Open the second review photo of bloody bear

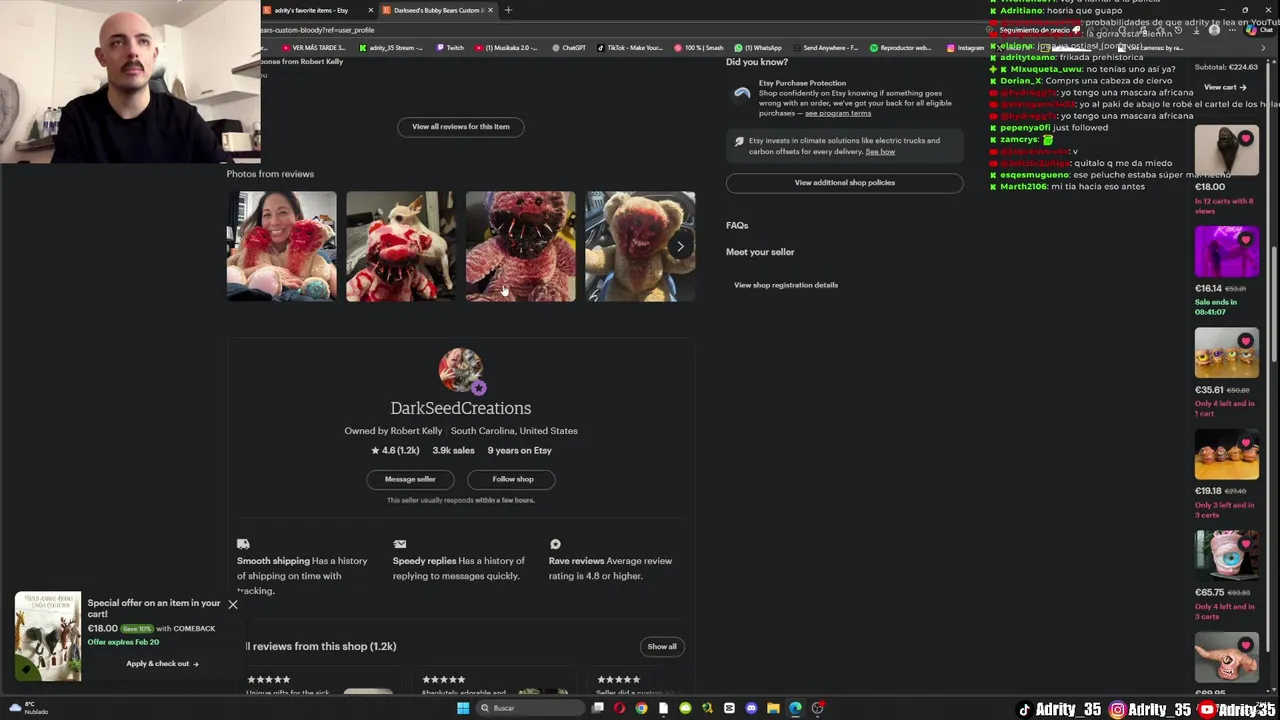pyautogui.click(x=401, y=246)
